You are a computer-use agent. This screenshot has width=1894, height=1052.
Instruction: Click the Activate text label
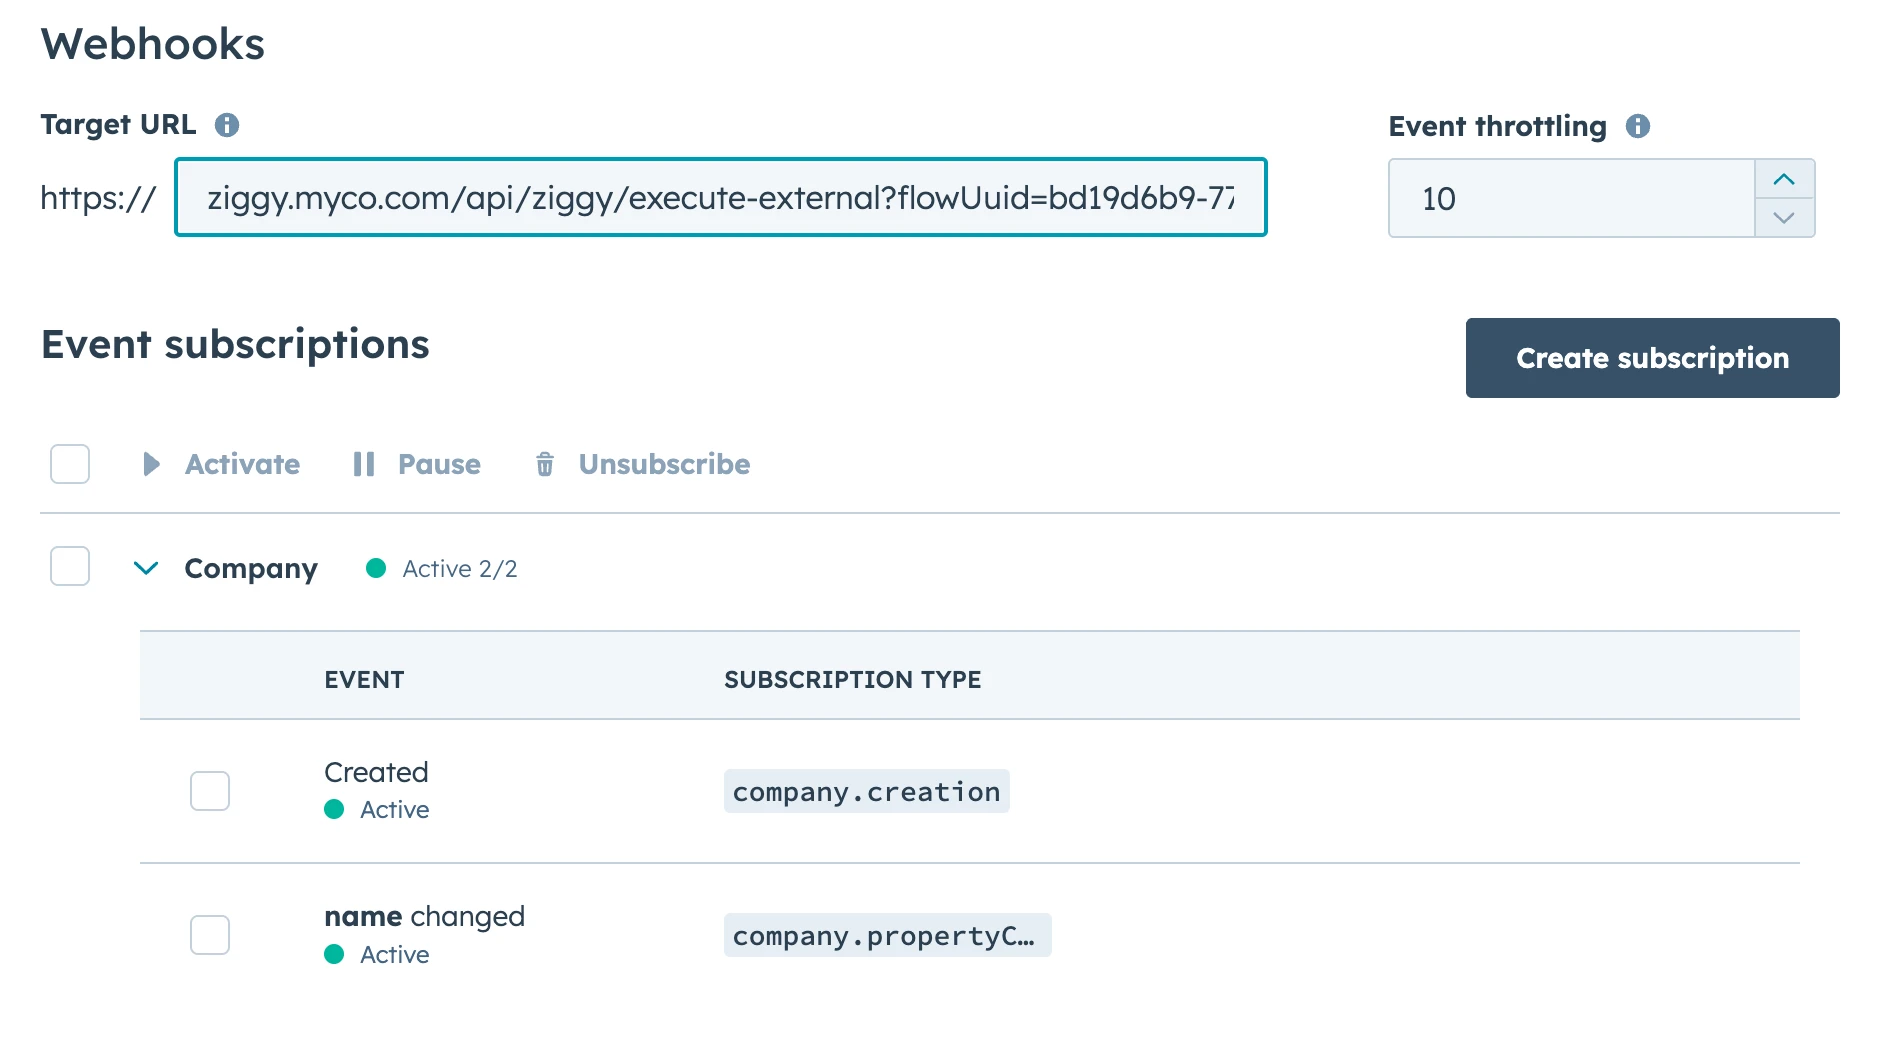point(242,464)
